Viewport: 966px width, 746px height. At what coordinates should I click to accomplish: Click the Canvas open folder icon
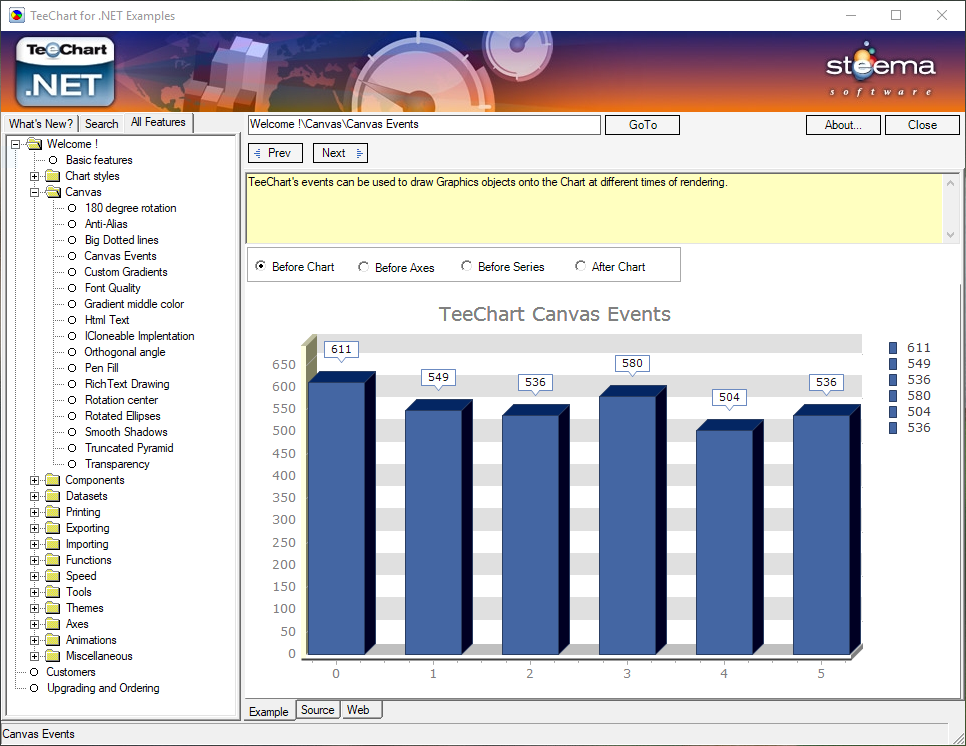click(54, 192)
